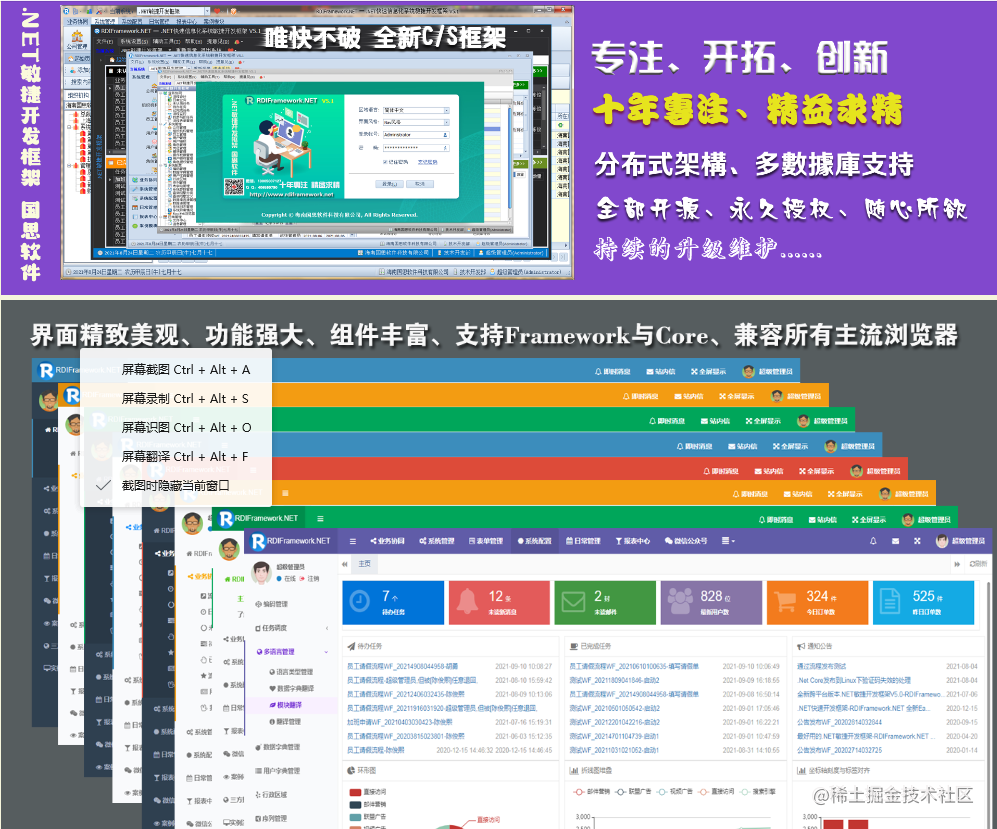
Task: Click 站内信 in top blue window header
Action: 661,371
